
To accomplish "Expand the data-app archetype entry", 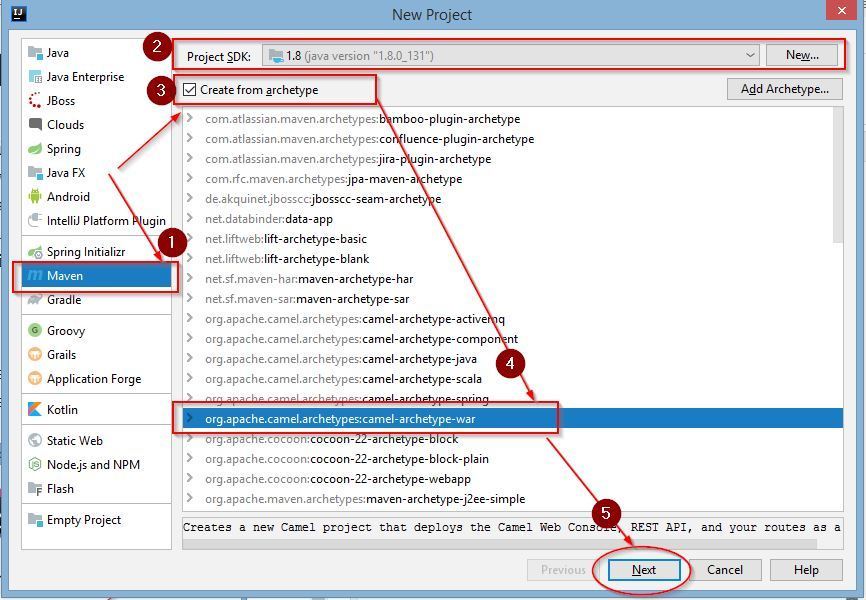I will 189,218.
